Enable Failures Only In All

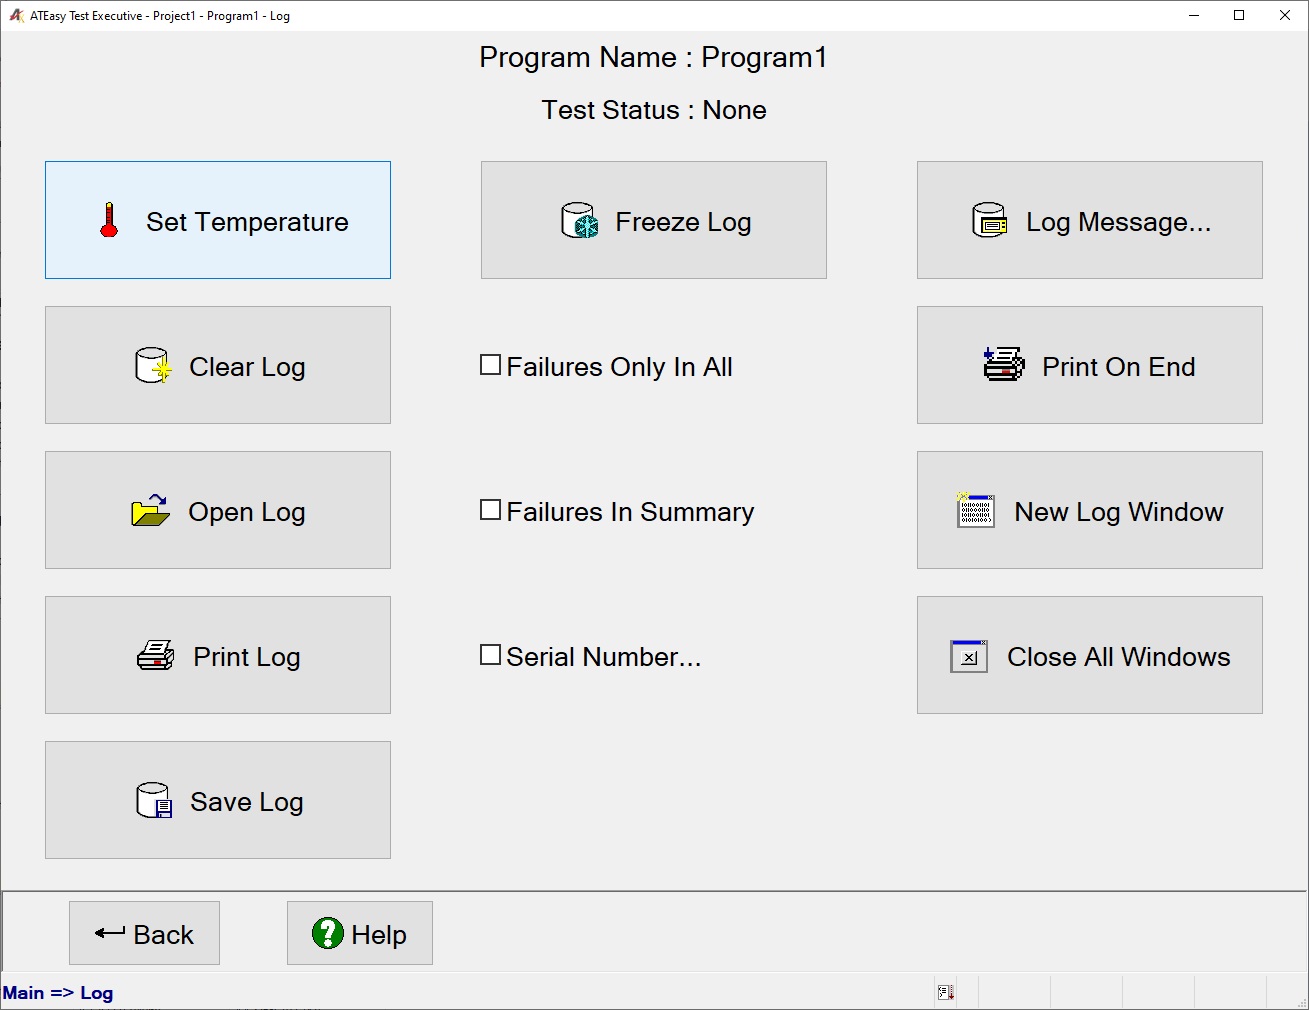(490, 365)
